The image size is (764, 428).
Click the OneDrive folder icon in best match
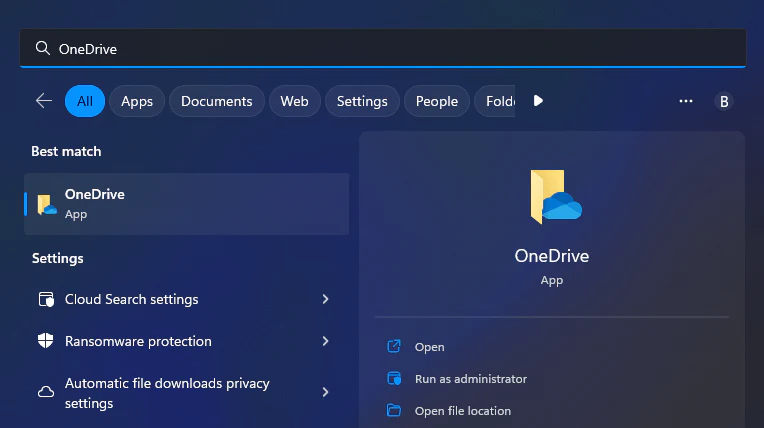(x=47, y=204)
